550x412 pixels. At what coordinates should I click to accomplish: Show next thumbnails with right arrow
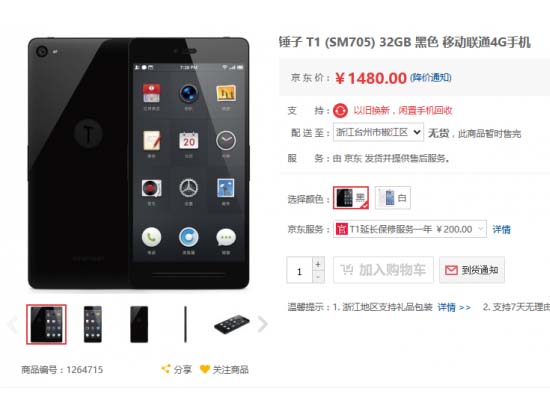pyautogui.click(x=262, y=324)
